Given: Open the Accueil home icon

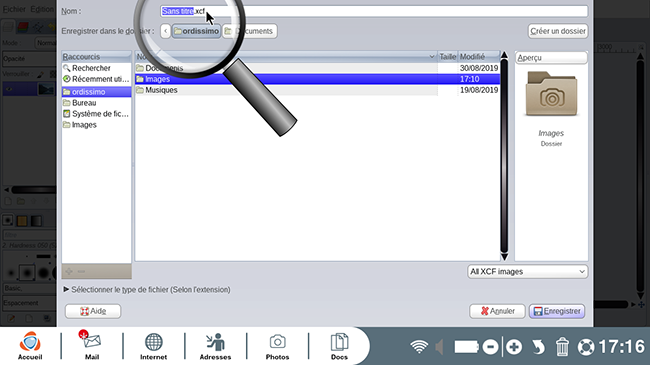Looking at the screenshot, I should point(30,346).
